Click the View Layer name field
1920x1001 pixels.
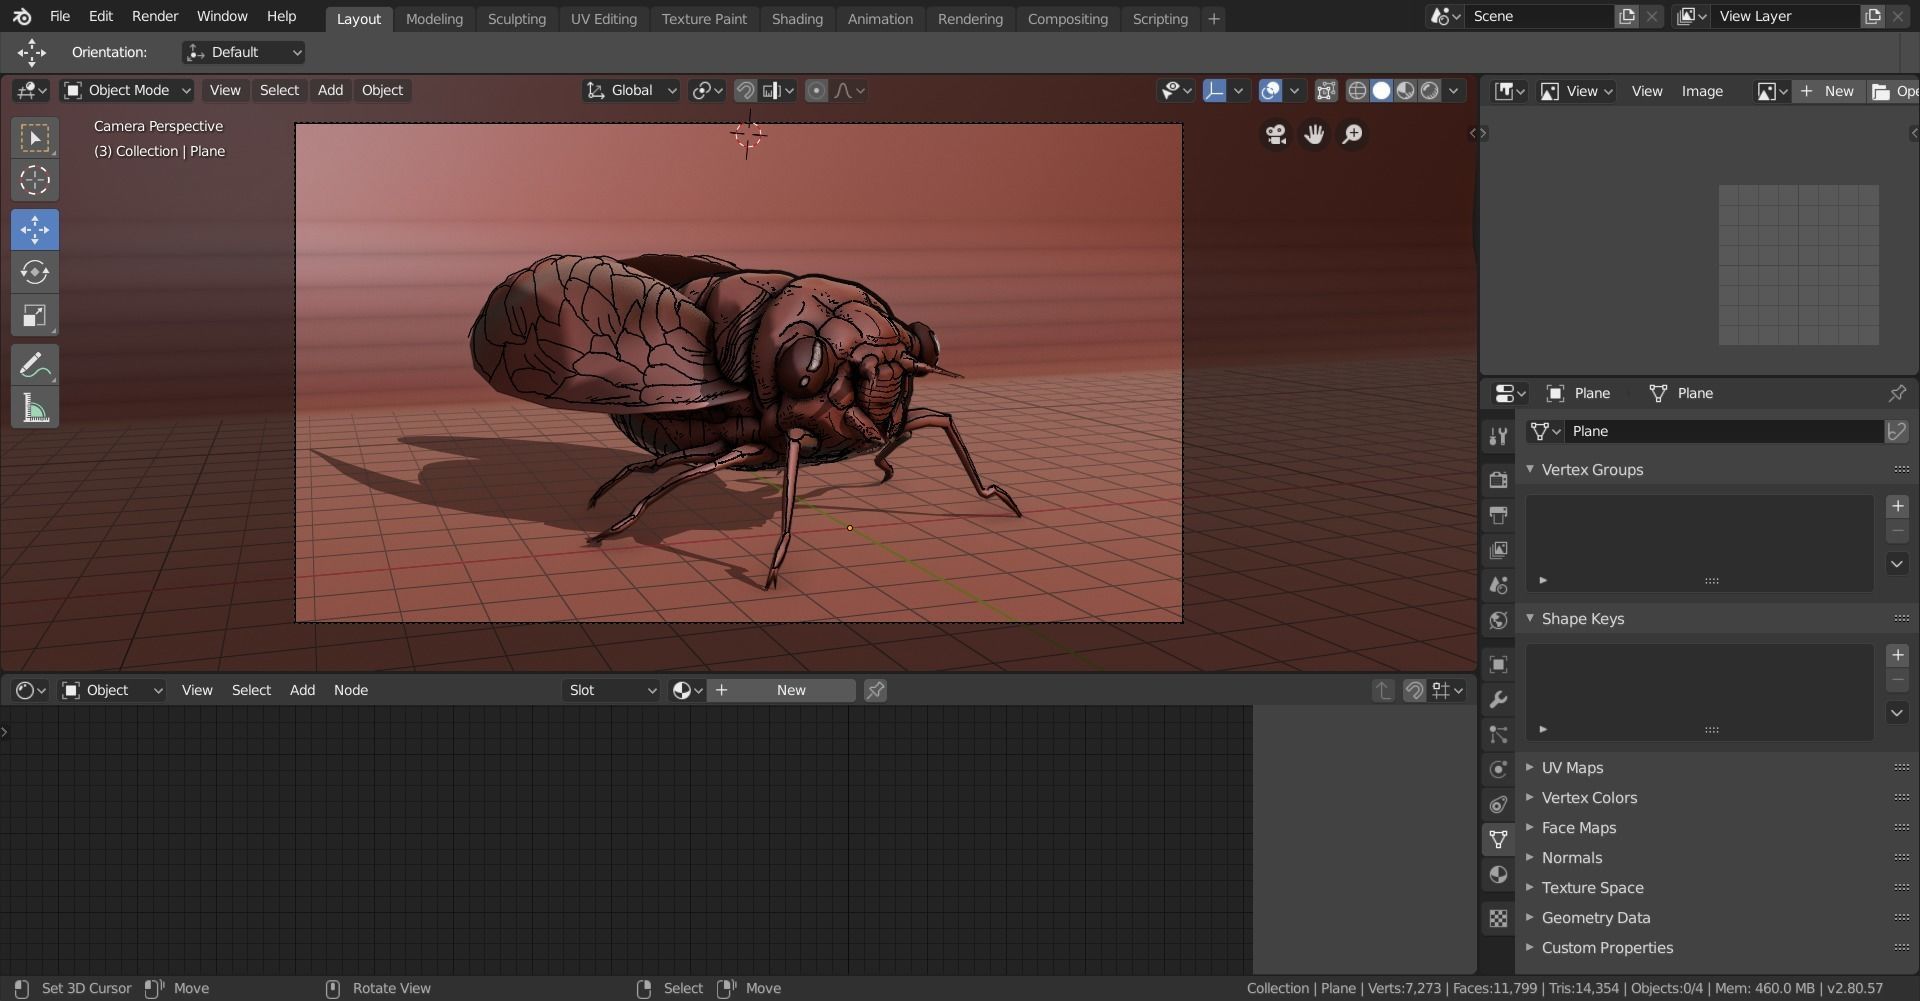1785,16
